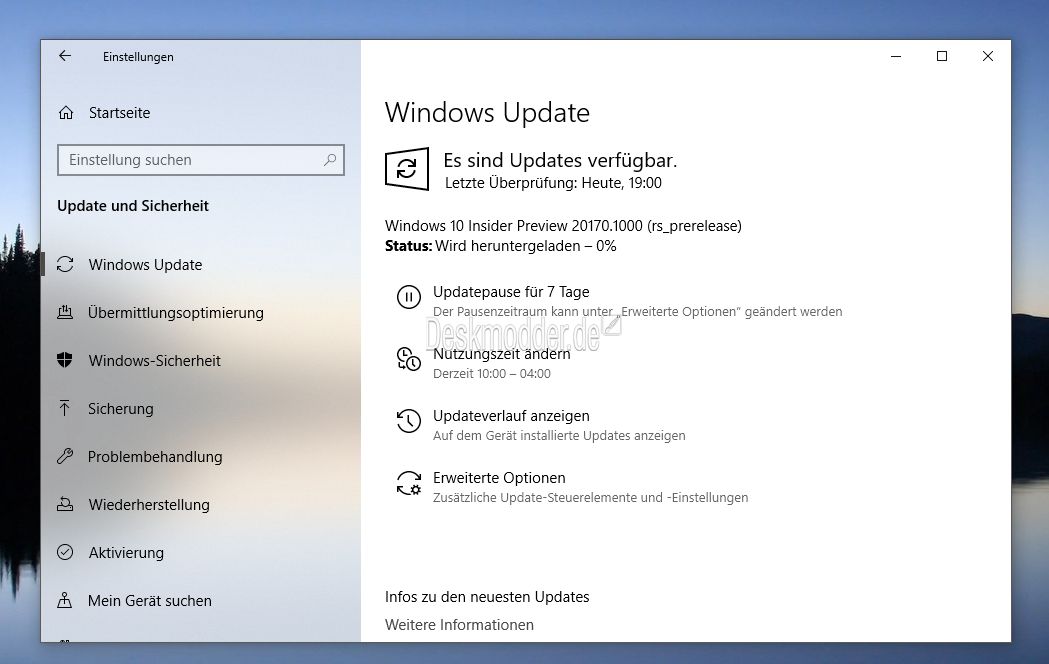The image size is (1049, 664).
Task: Maximize the Einstellungen window
Action: [941, 57]
